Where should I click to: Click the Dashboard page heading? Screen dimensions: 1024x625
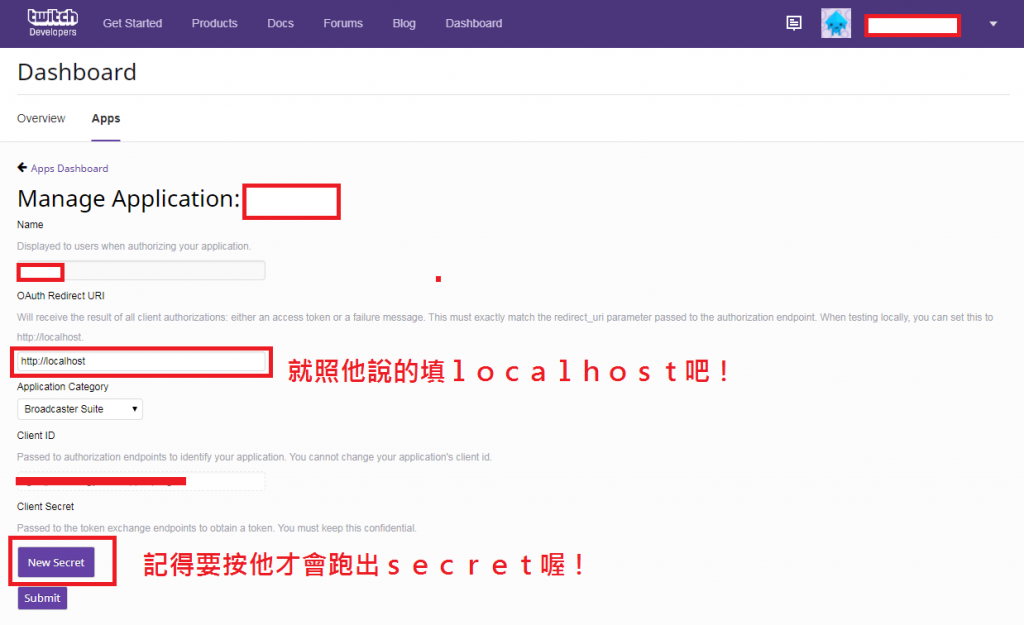click(x=77, y=72)
